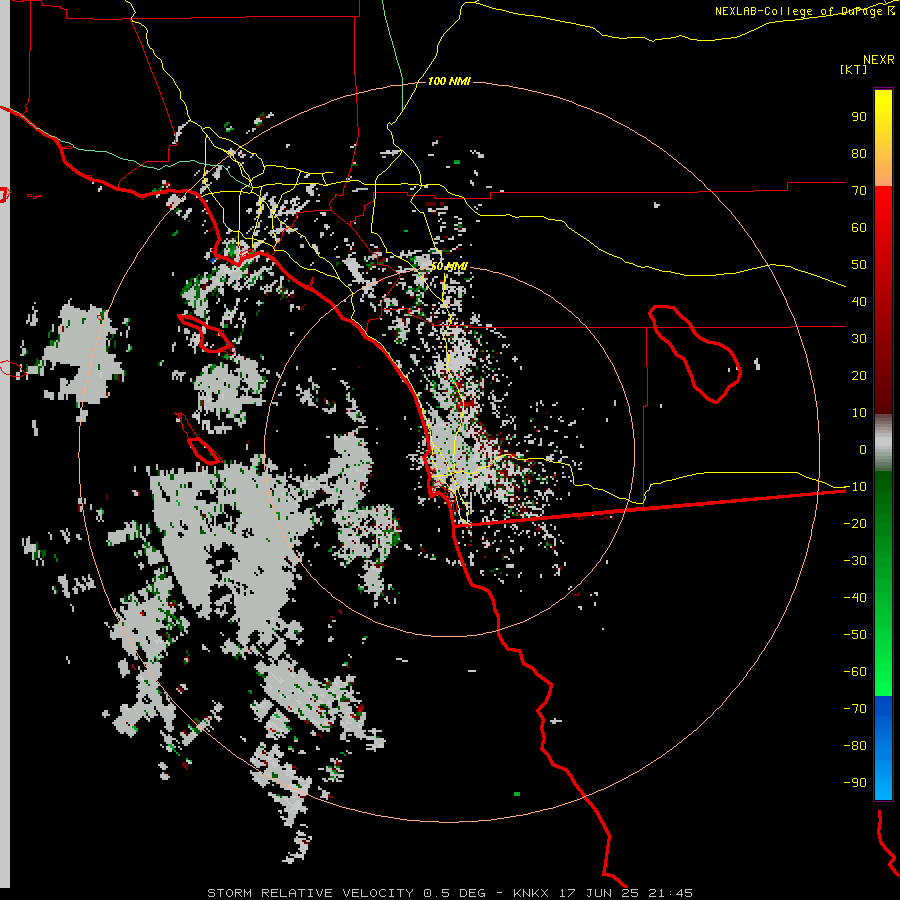Pick the blue bottom segment of color bar
Viewport: 900px width, 900px height.
click(x=883, y=748)
